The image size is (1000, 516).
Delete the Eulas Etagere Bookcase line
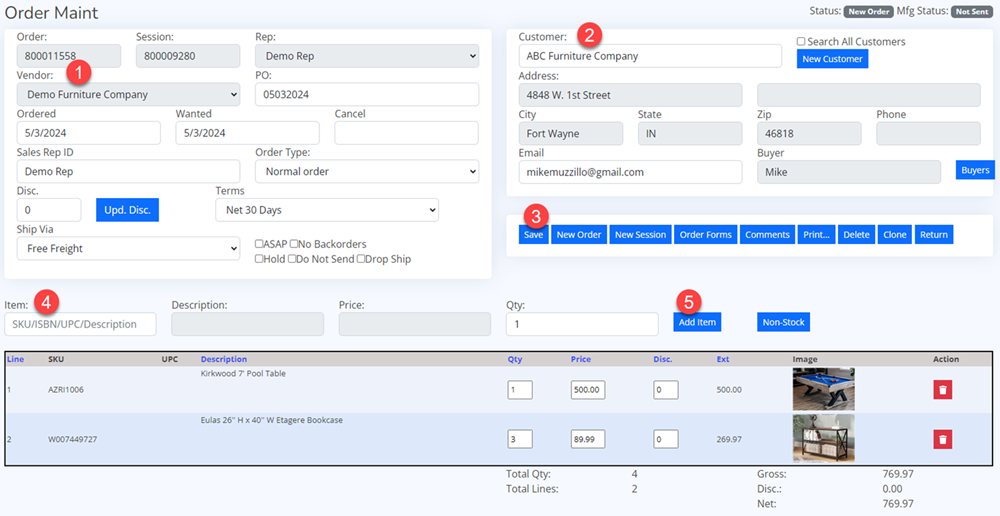point(943,439)
